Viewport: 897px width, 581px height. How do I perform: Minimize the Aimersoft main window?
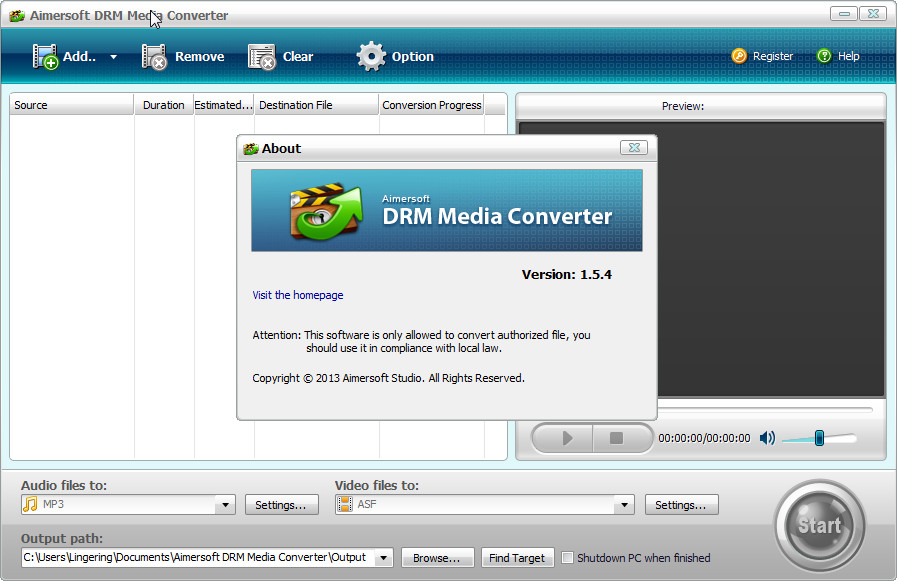click(x=844, y=14)
